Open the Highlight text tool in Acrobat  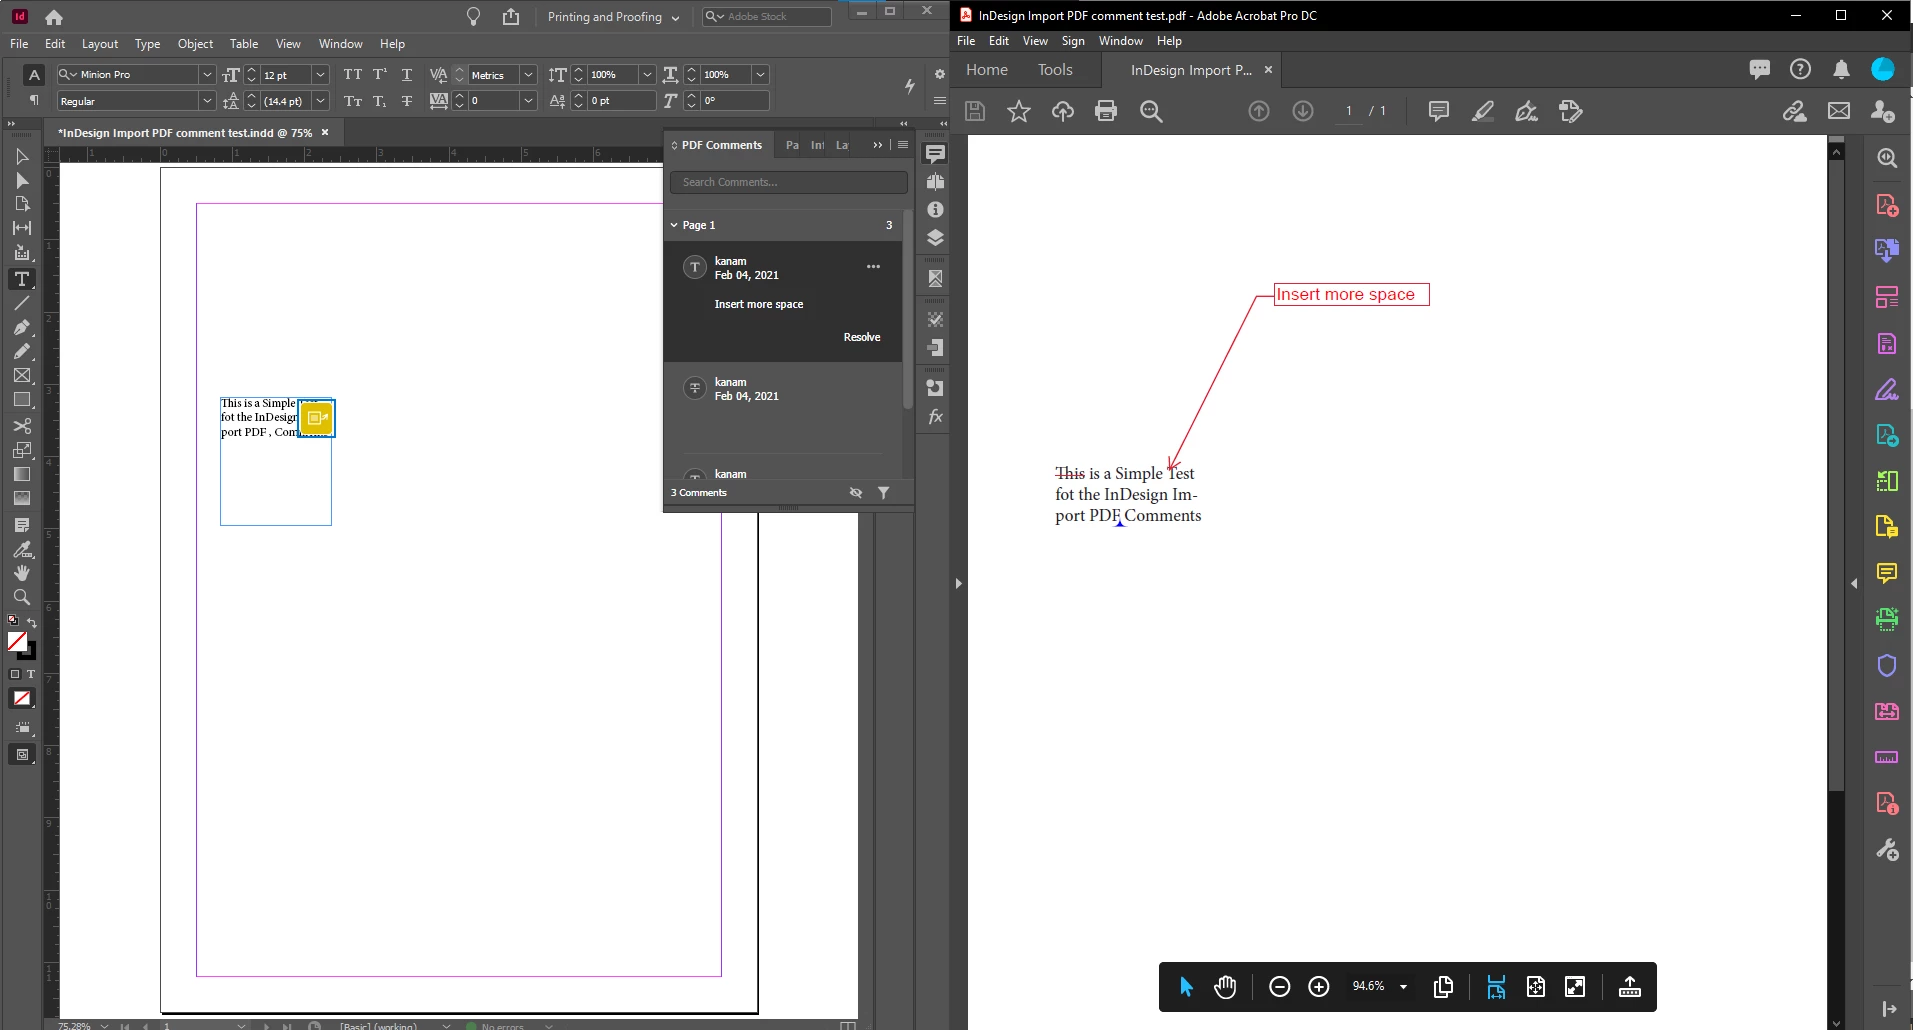[x=1483, y=111]
